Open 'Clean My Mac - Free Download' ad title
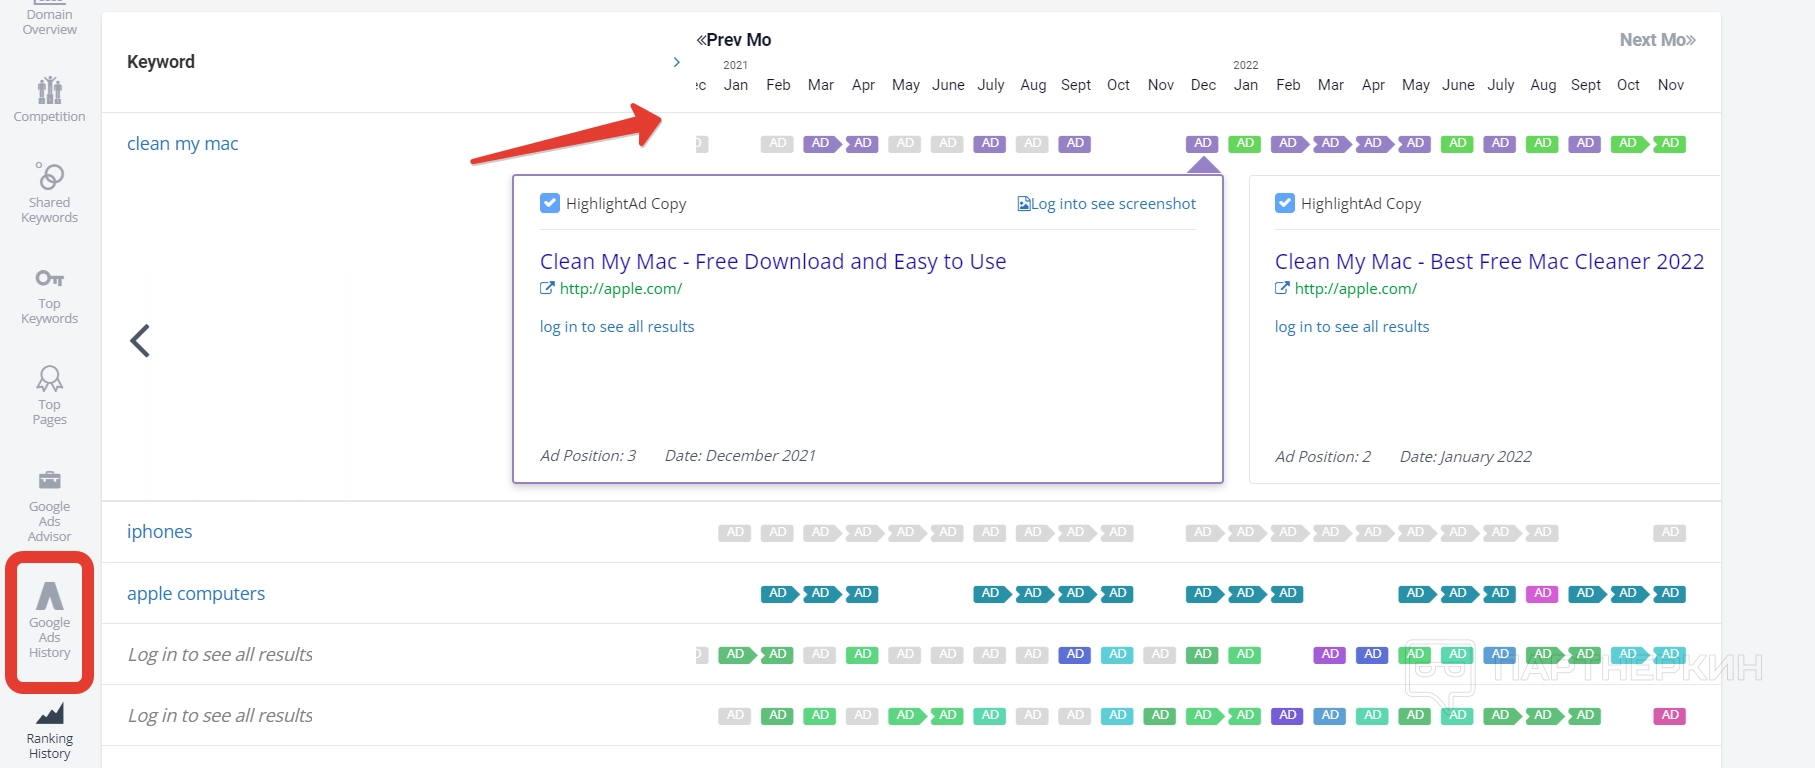This screenshot has height=768, width=1815. 772,262
